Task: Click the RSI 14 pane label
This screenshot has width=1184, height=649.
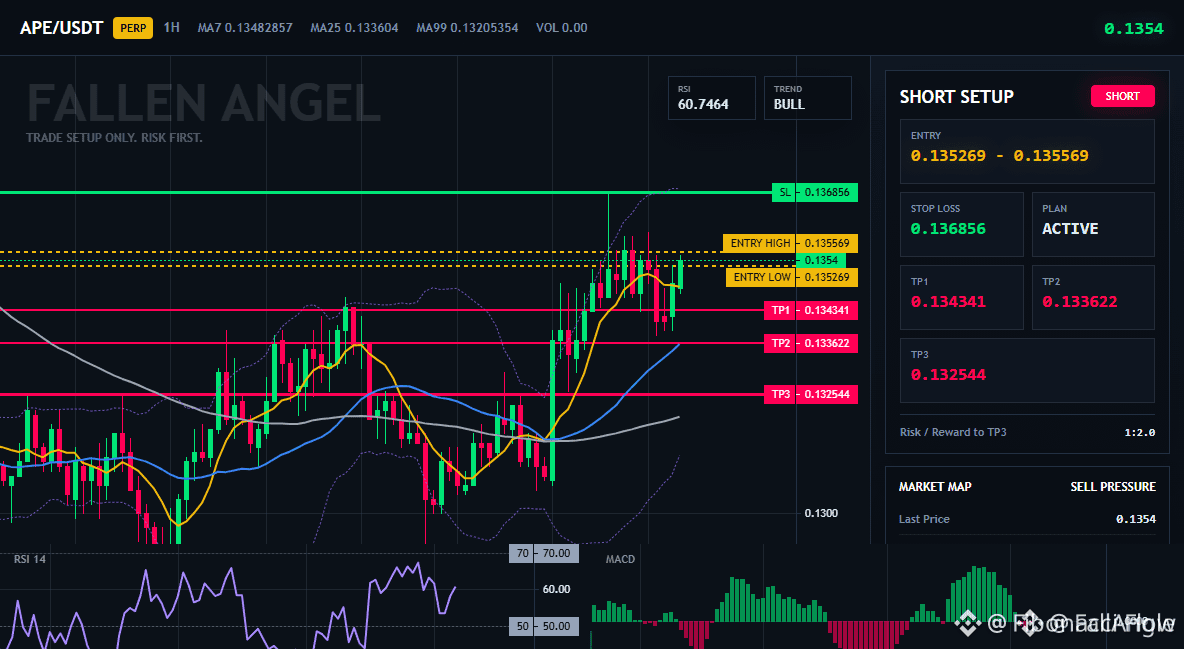Action: coord(29,559)
